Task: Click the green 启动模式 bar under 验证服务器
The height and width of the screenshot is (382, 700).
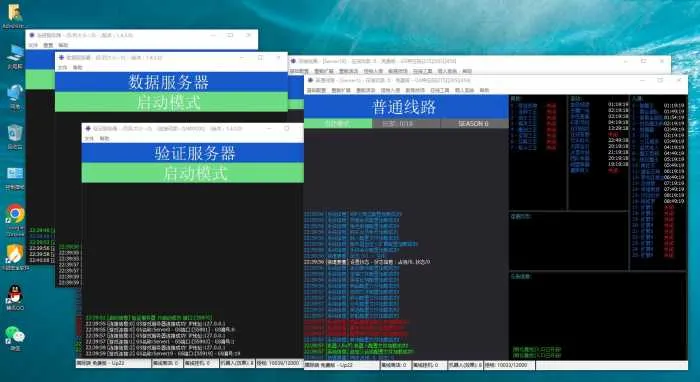Action: tap(193, 173)
